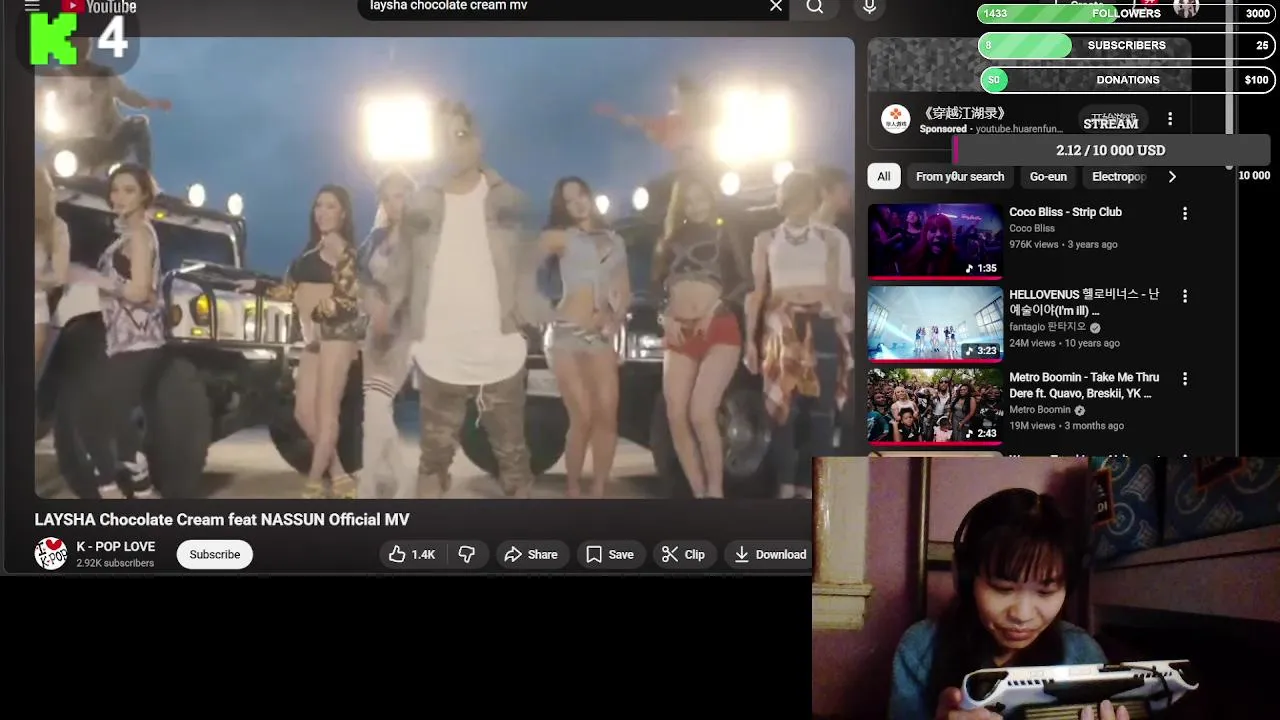The image size is (1280, 720).
Task: Click the video title 'LAYSHA Chocolate Cream'
Action: pos(222,520)
